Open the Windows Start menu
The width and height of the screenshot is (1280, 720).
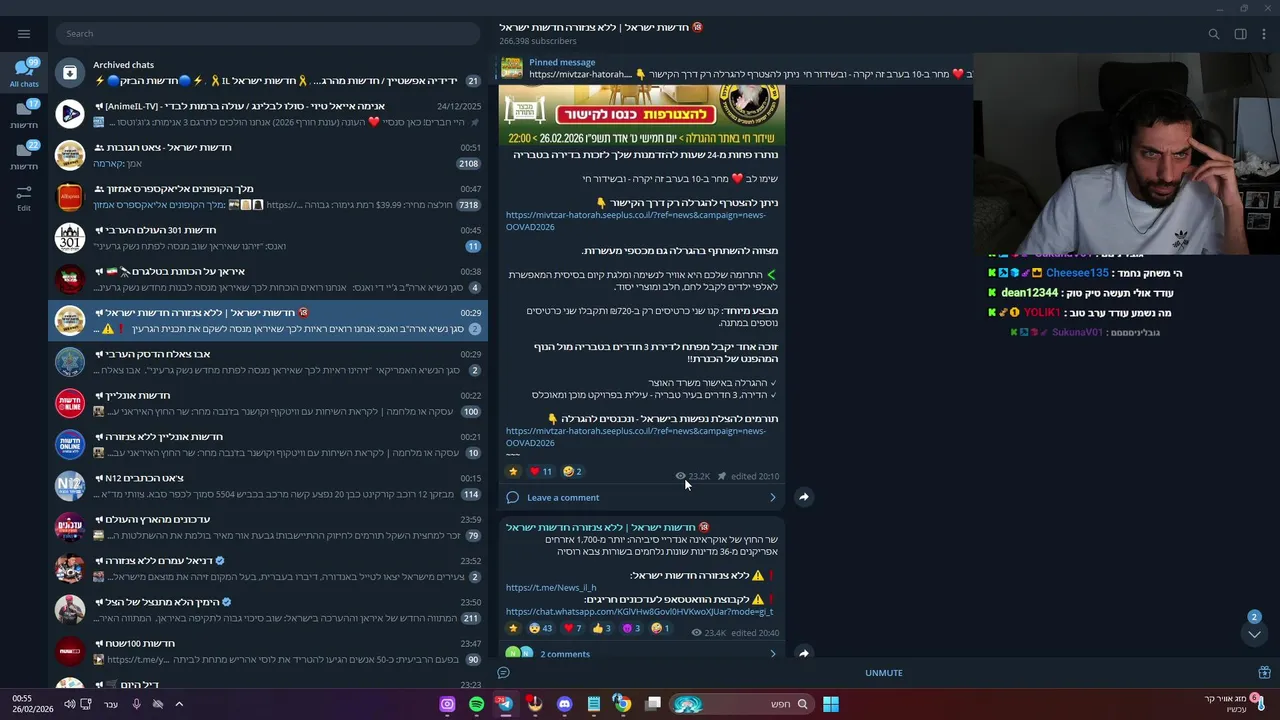830,704
